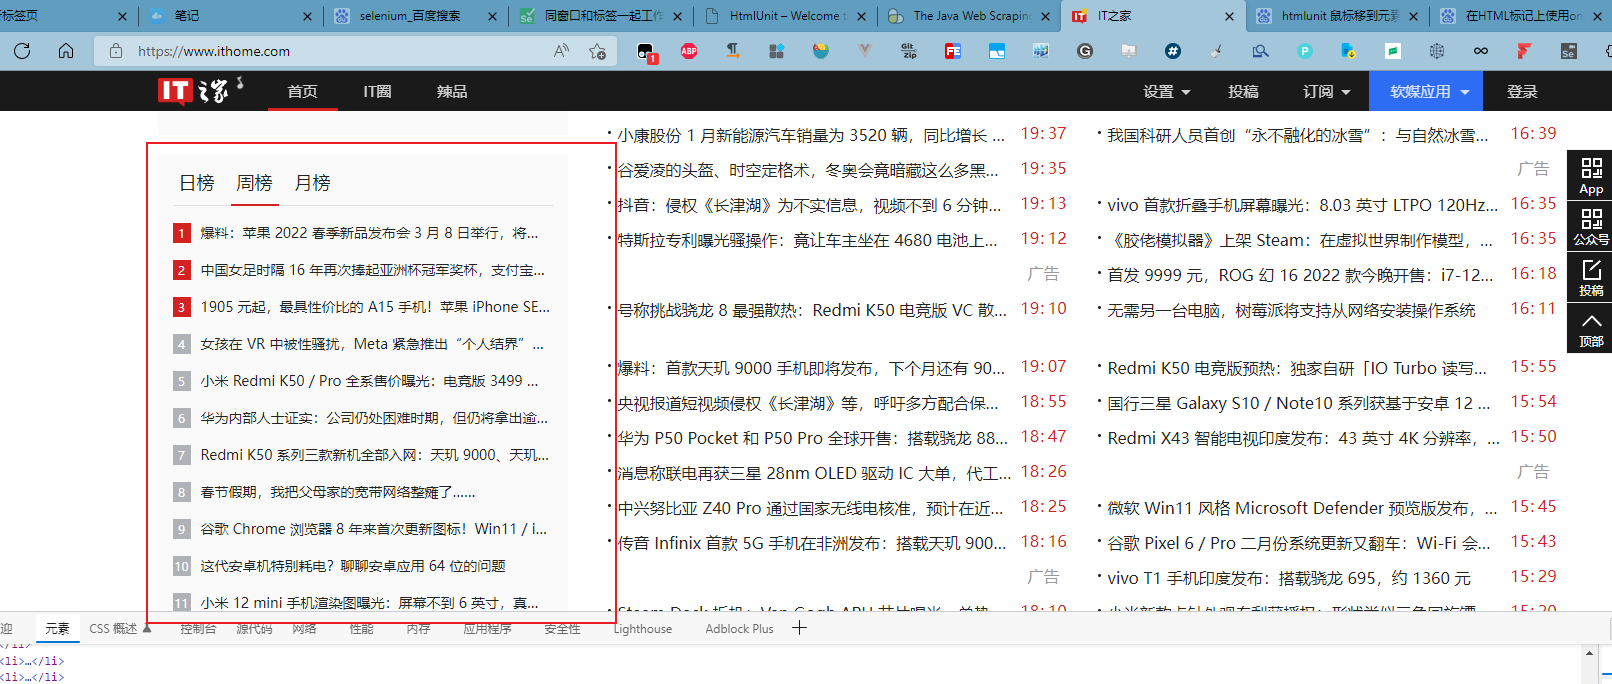Viewport: 1612px width, 684px height.
Task: Open the IT圈 nav item
Action: coord(377,91)
